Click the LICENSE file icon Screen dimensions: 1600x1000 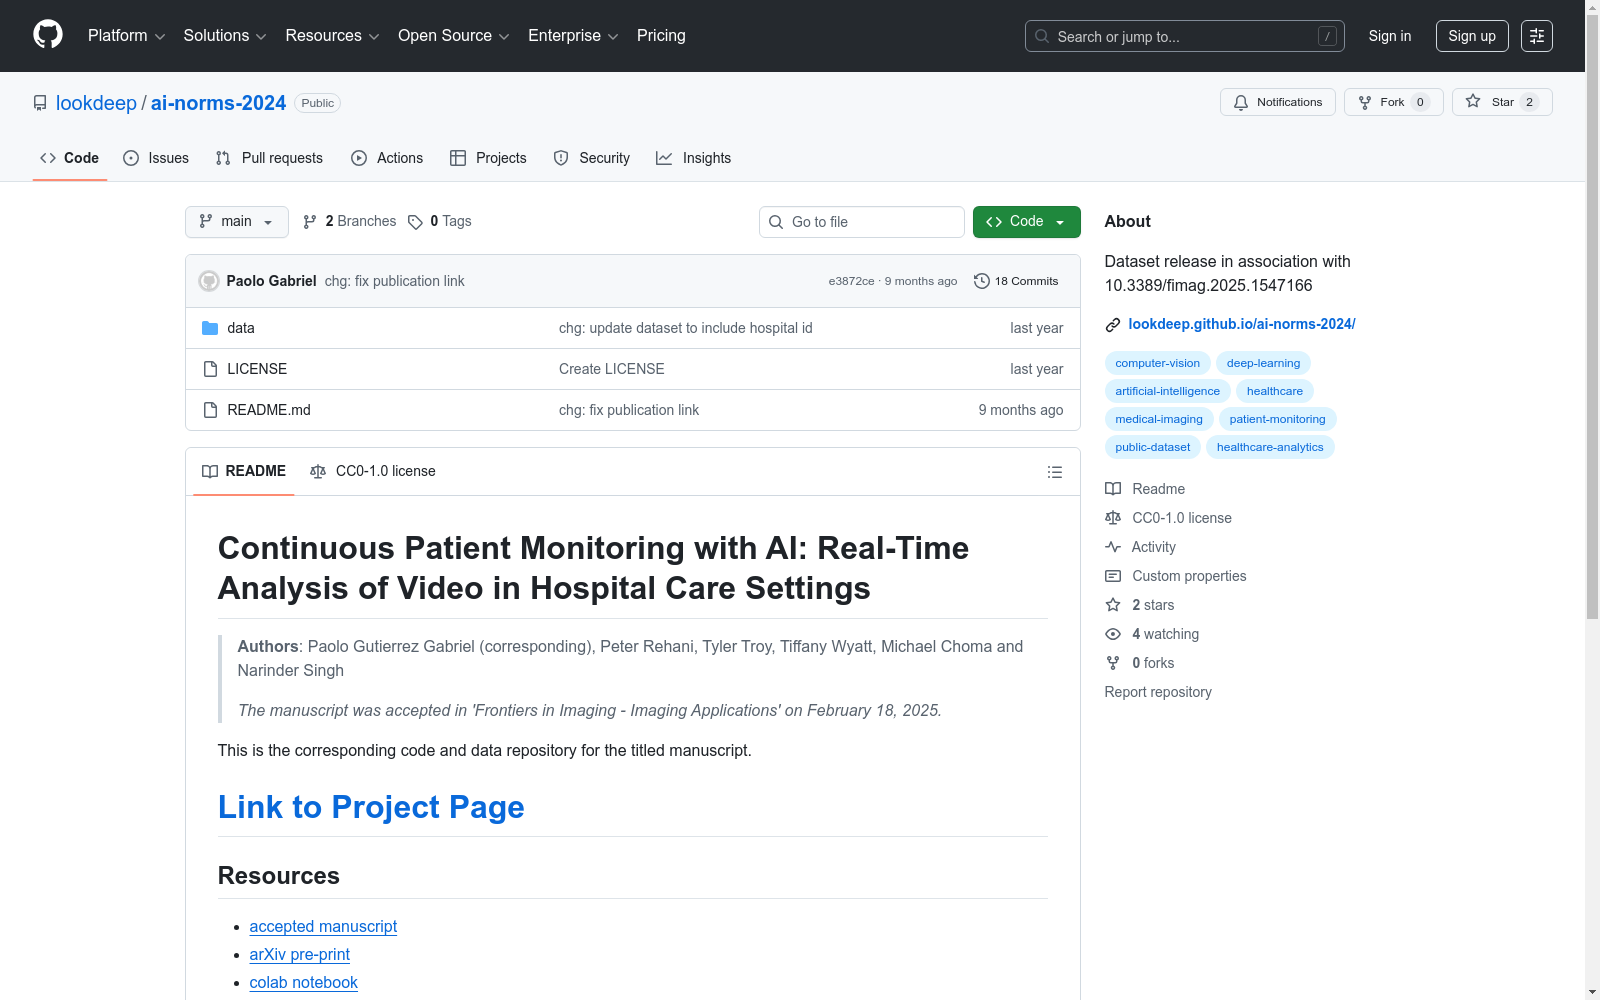click(210, 369)
